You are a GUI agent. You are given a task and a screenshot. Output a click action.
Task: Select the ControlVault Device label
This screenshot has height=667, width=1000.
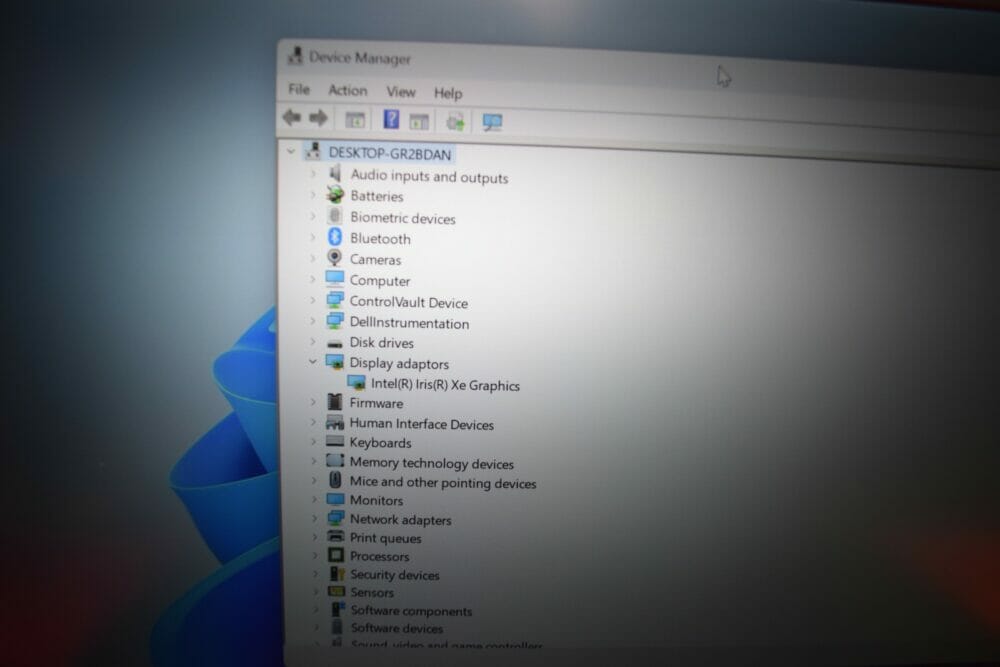(x=409, y=302)
